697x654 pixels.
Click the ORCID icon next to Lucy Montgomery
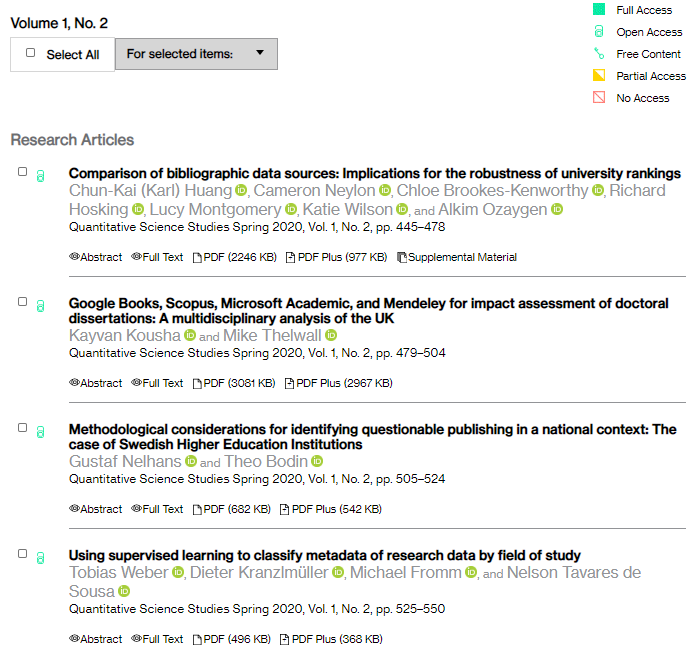pos(291,209)
